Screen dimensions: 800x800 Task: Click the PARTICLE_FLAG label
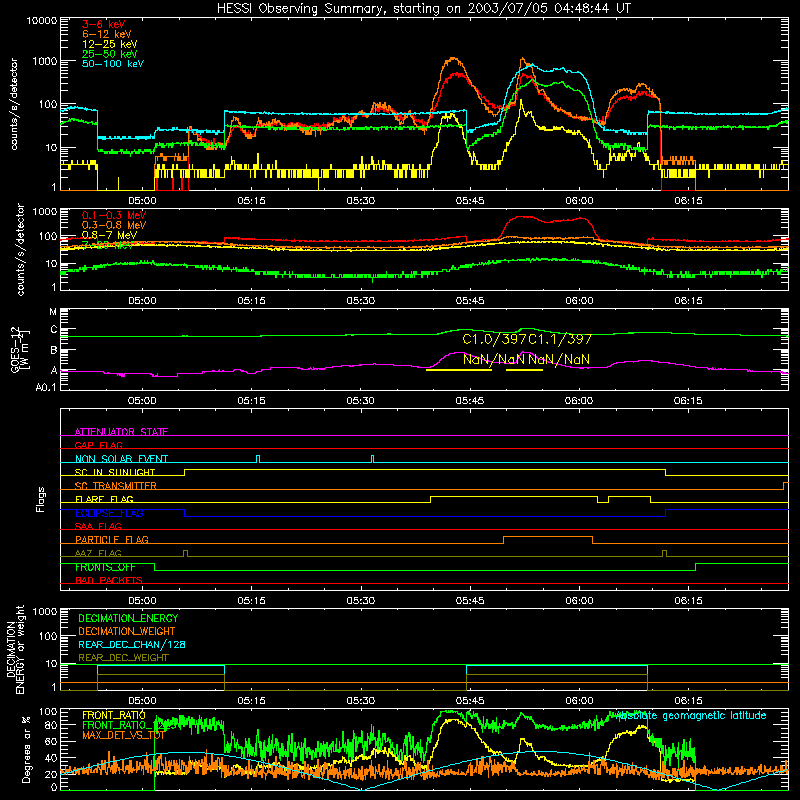pyautogui.click(x=112, y=540)
